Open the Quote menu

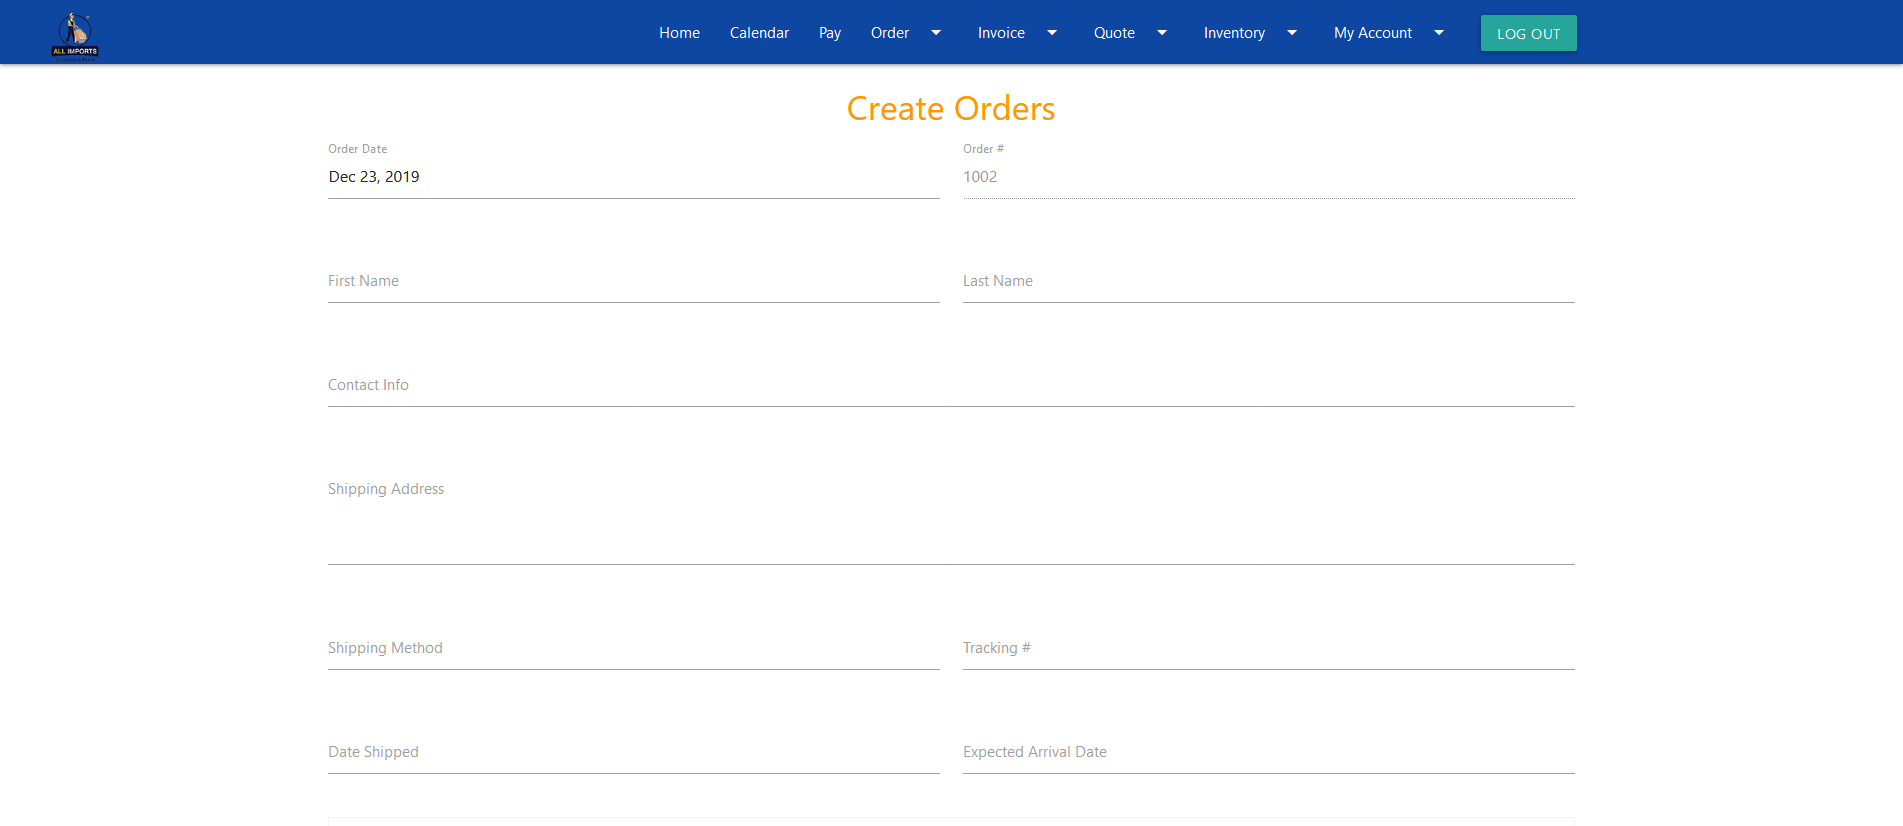pyautogui.click(x=1114, y=33)
